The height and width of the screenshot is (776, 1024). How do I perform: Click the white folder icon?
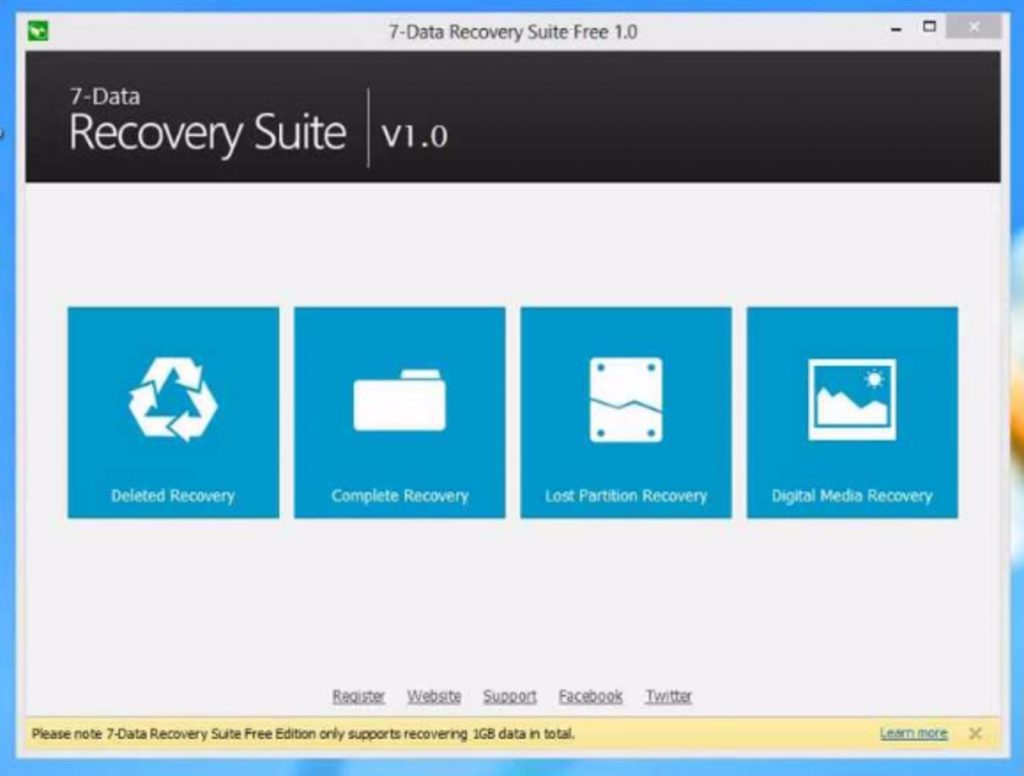click(x=400, y=400)
